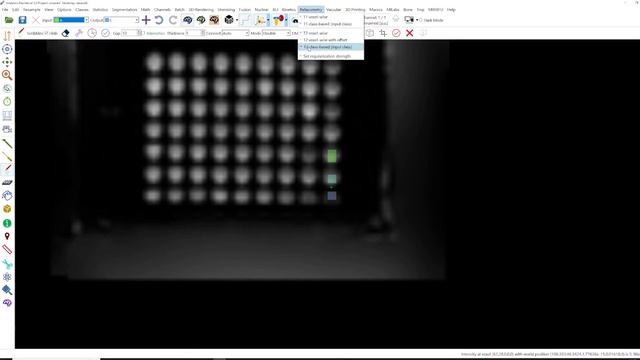Select the red ruler measure tool in sidebar
640x360 pixels.
[x=7, y=249]
